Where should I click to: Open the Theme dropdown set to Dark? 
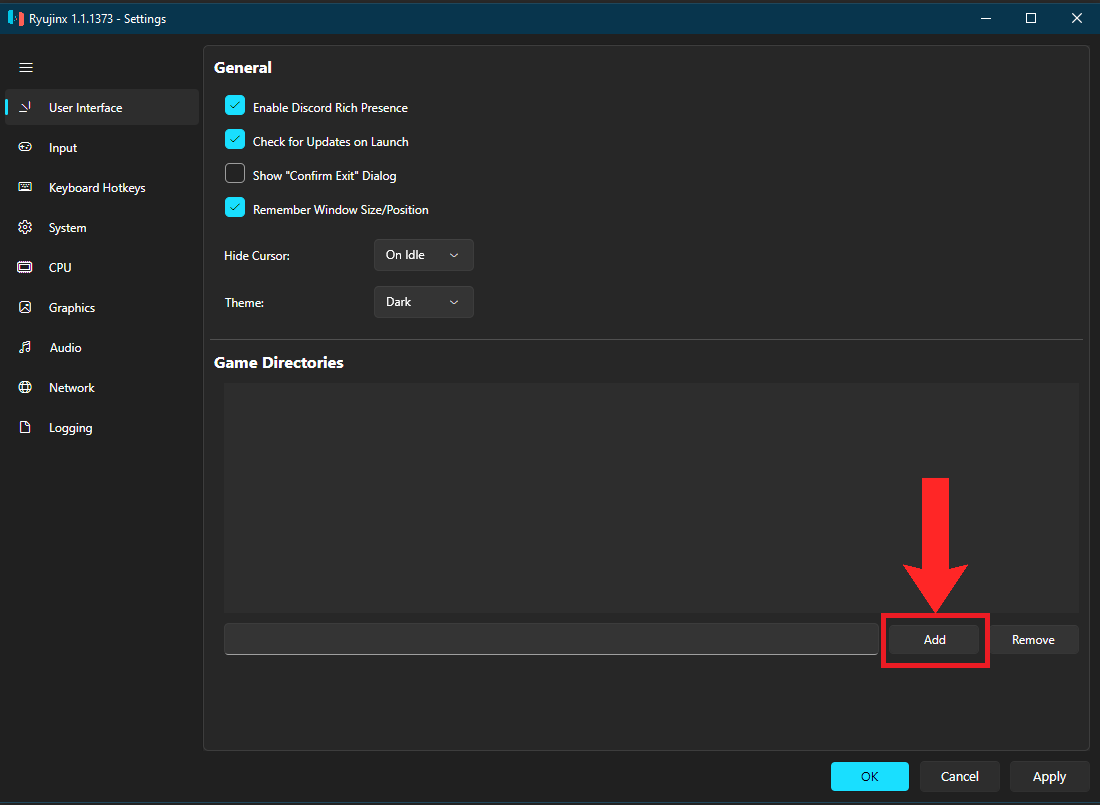pos(424,302)
